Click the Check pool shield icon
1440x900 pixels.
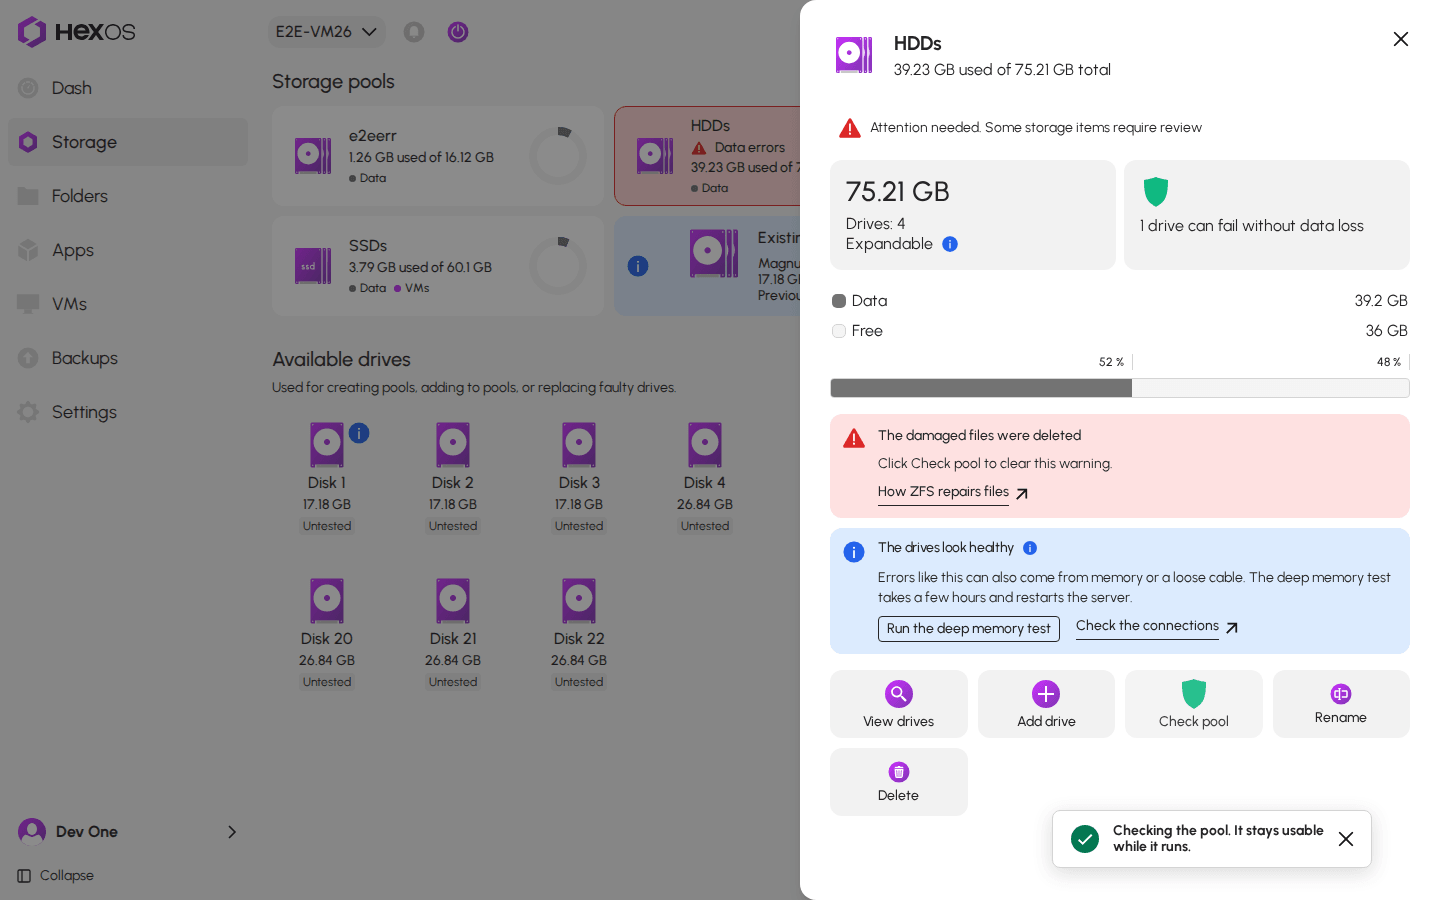pos(1194,694)
